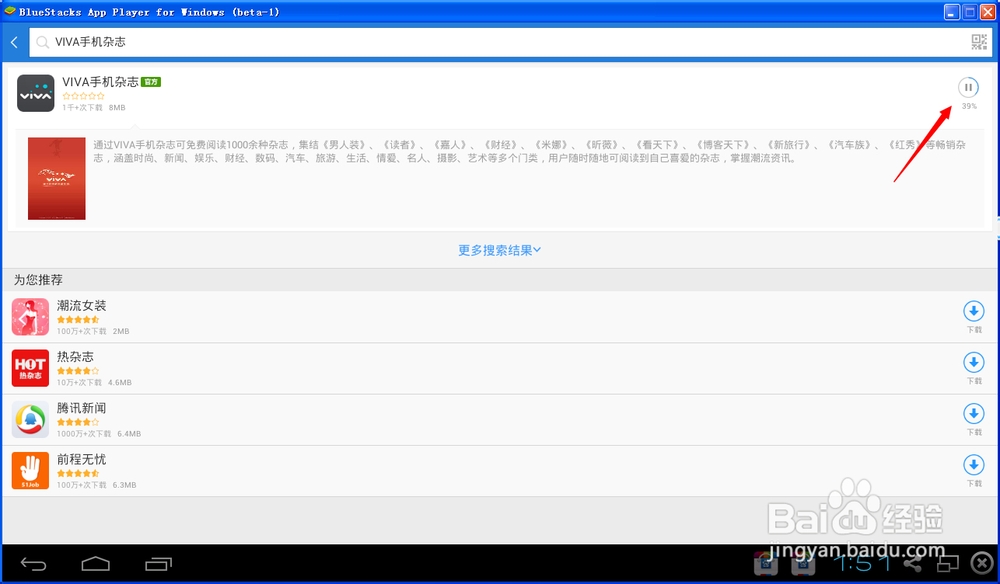This screenshot has width=1000, height=584.
Task: Click the 100万+次下载 6.3MB text
Action: (96, 485)
